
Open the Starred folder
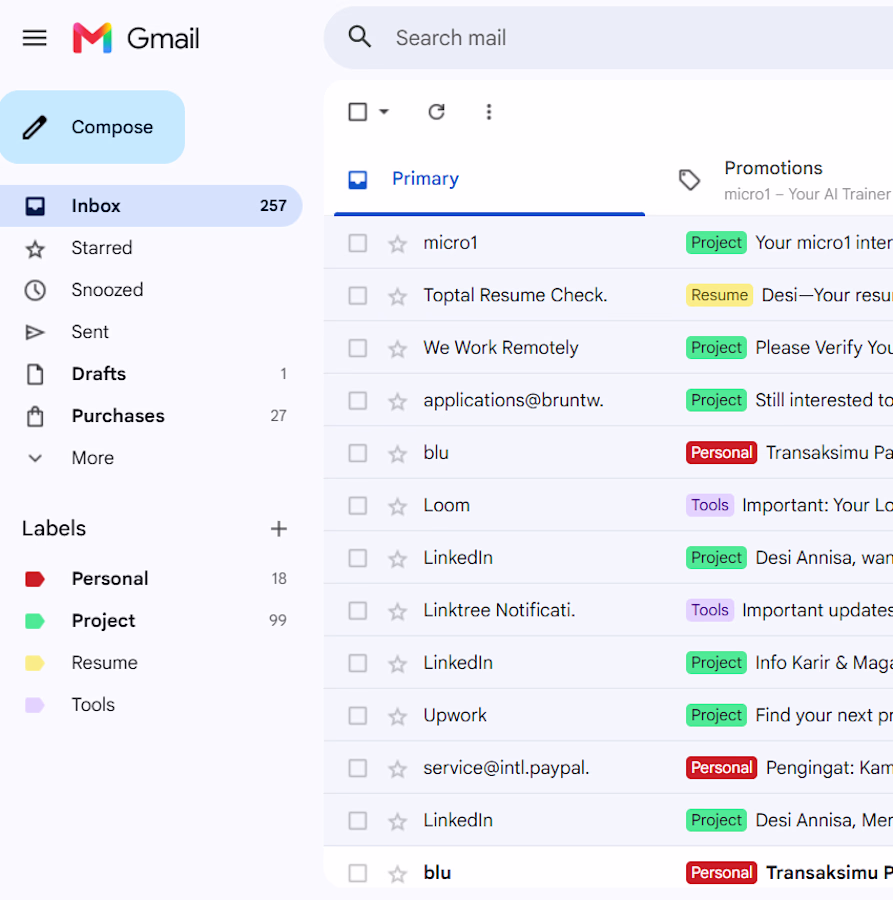[x=151, y=248]
